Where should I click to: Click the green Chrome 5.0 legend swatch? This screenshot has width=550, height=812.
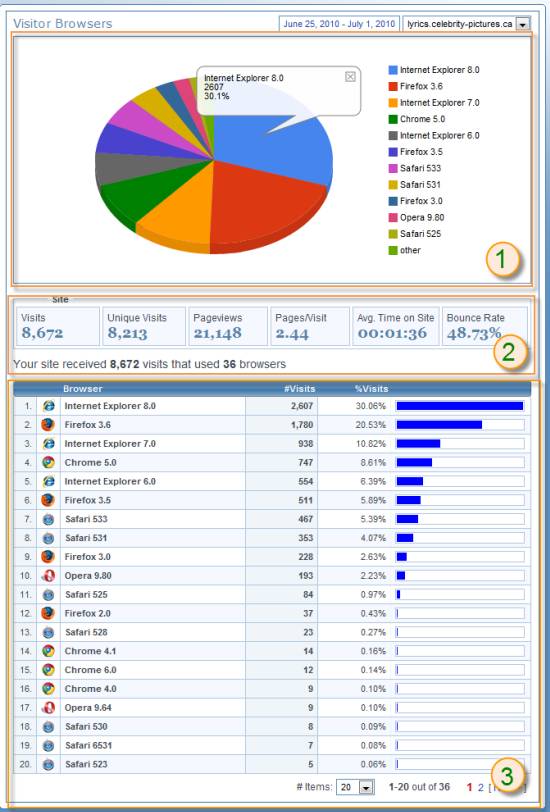point(393,119)
